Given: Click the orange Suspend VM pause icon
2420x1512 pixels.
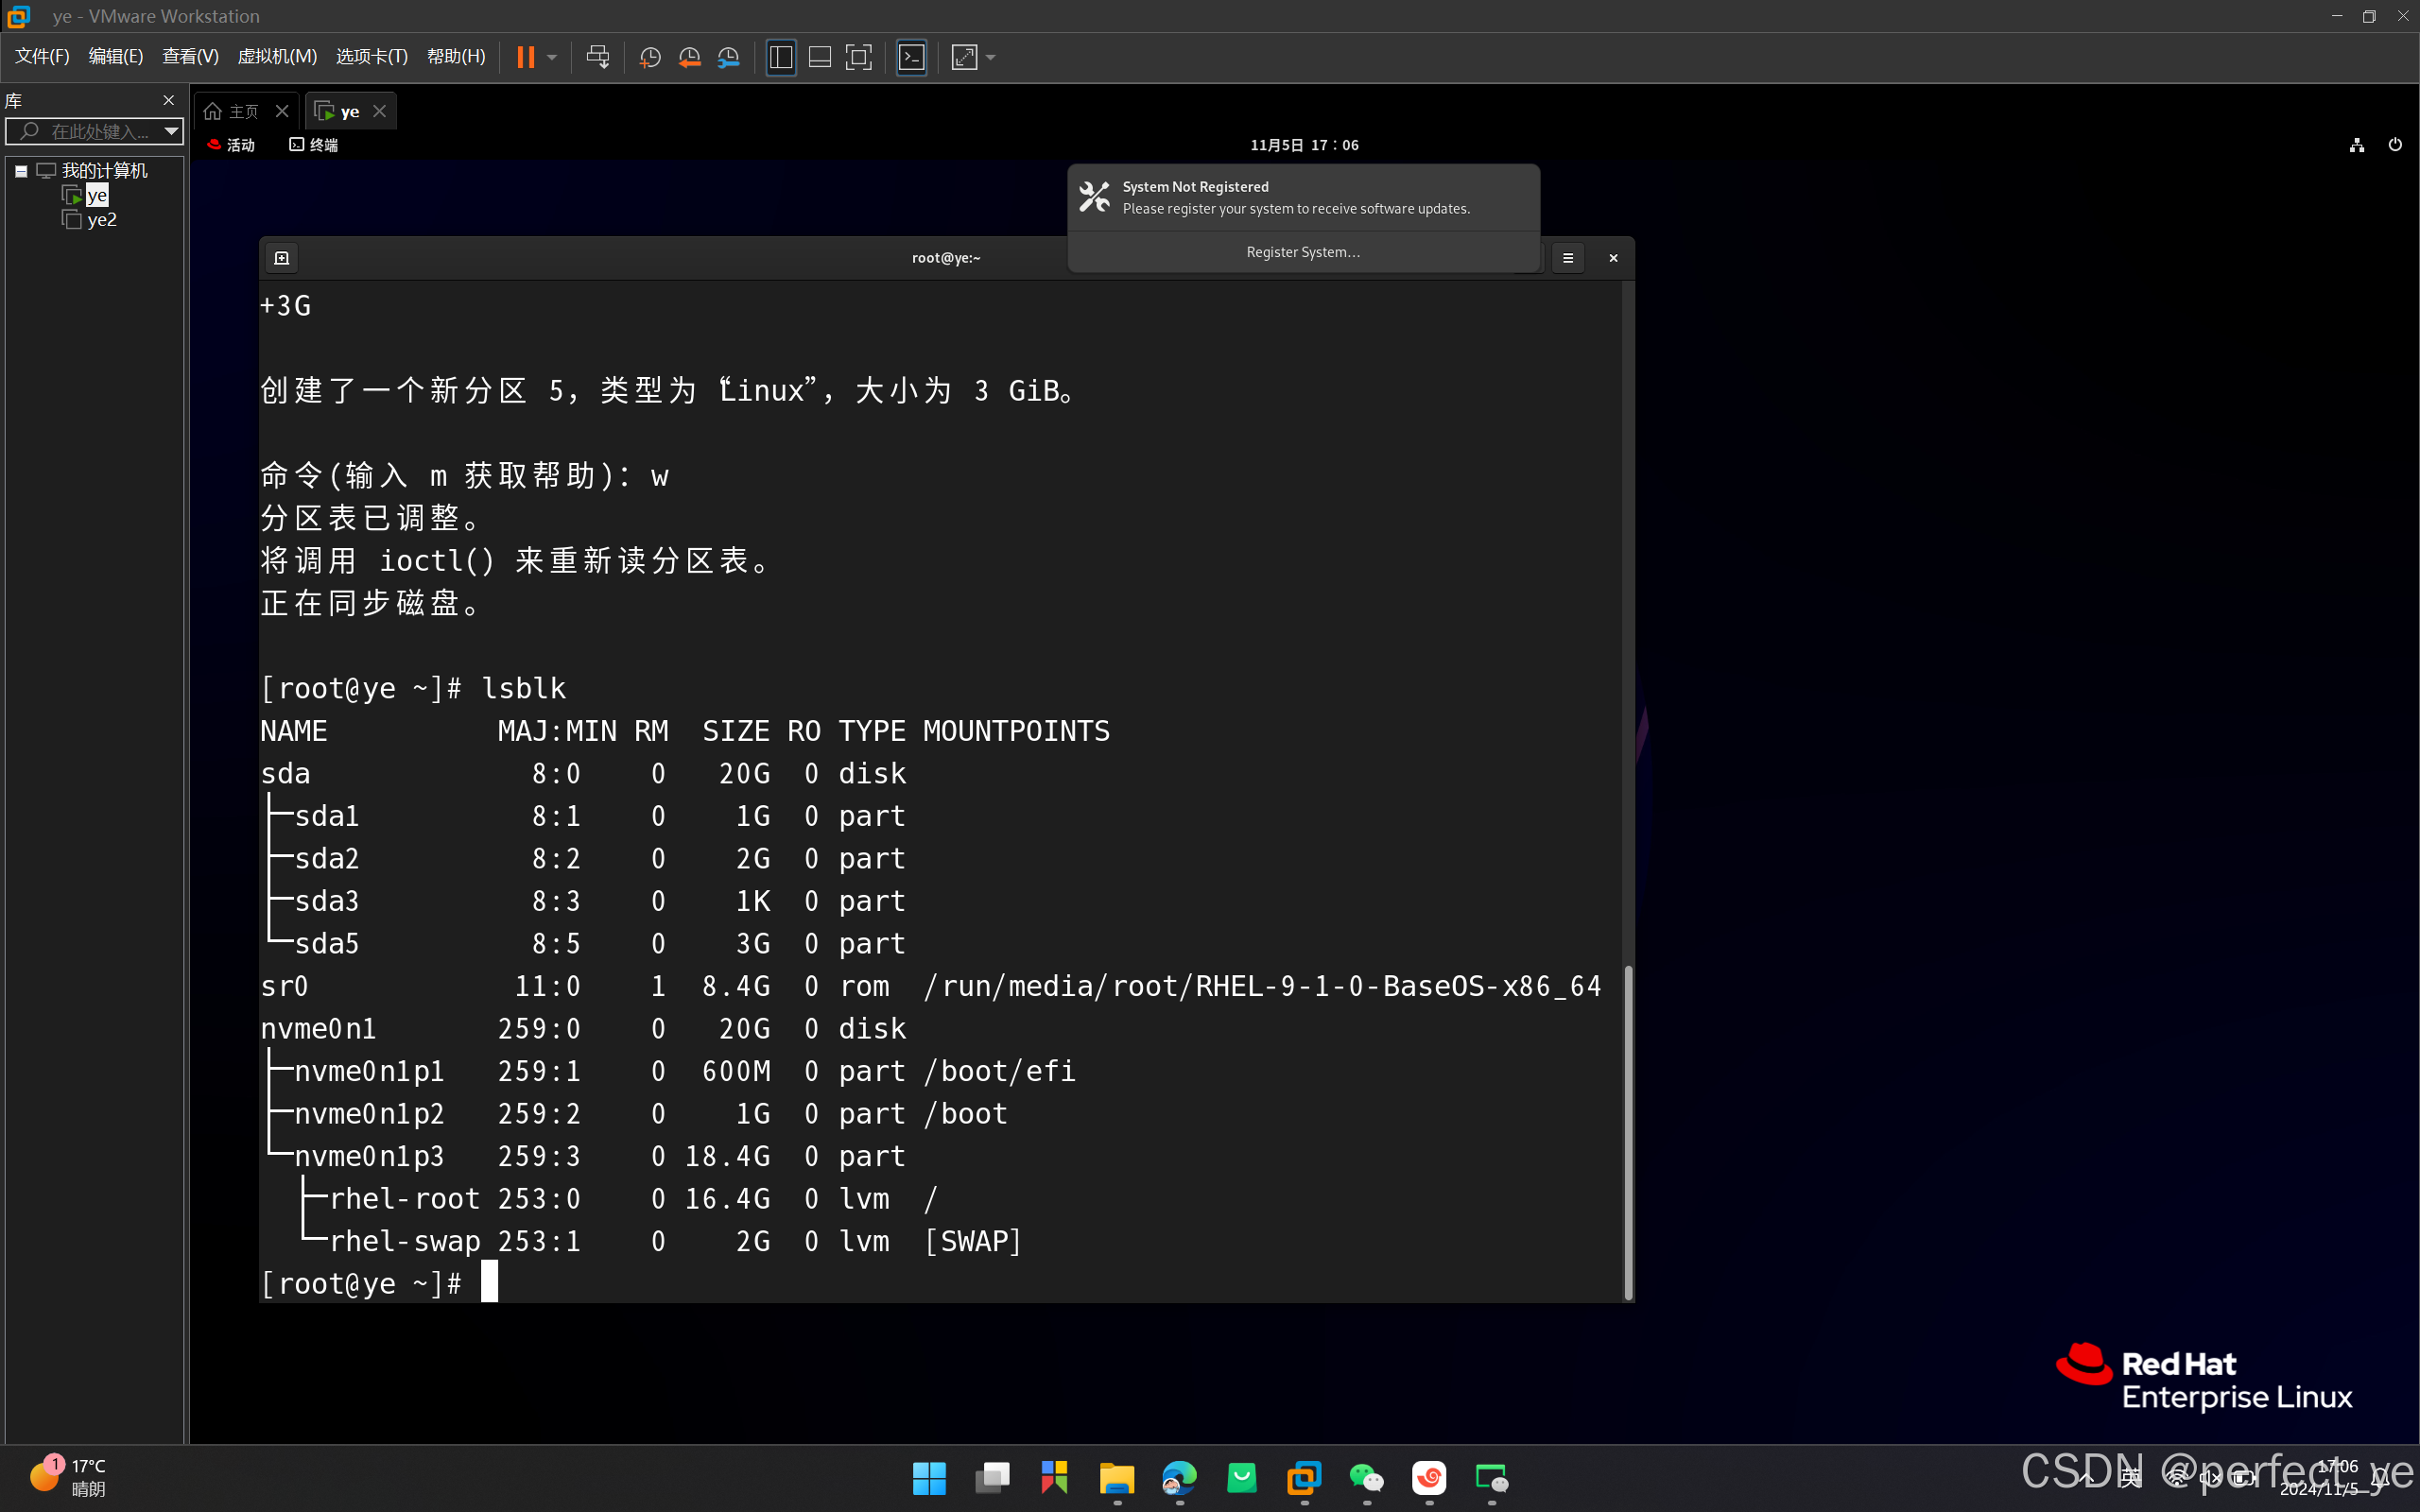Looking at the screenshot, I should pyautogui.click(x=525, y=57).
